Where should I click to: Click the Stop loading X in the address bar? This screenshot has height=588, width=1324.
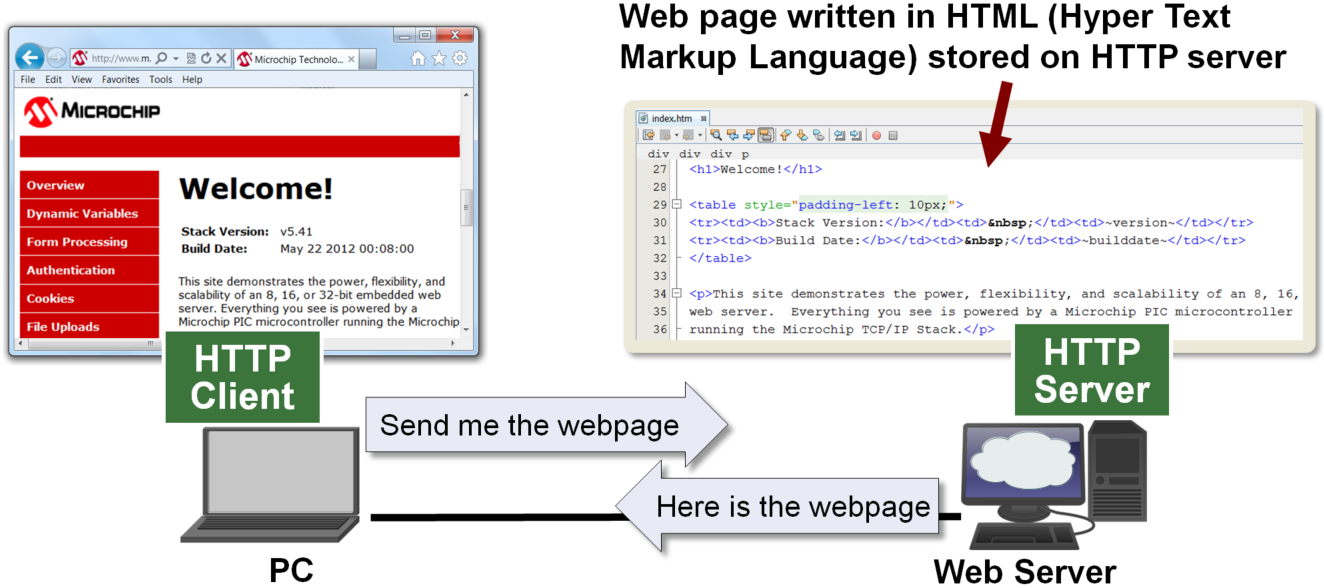pos(221,57)
